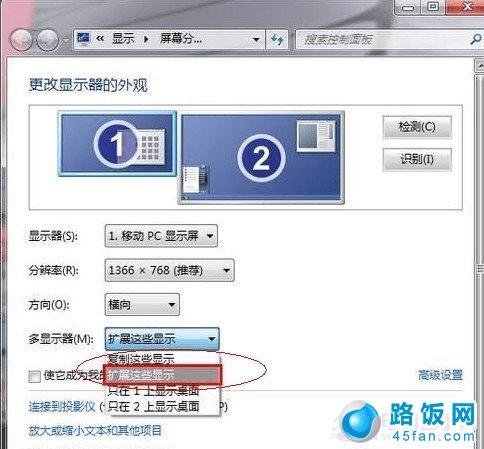Click the 识别(I) identify button

tap(417, 159)
